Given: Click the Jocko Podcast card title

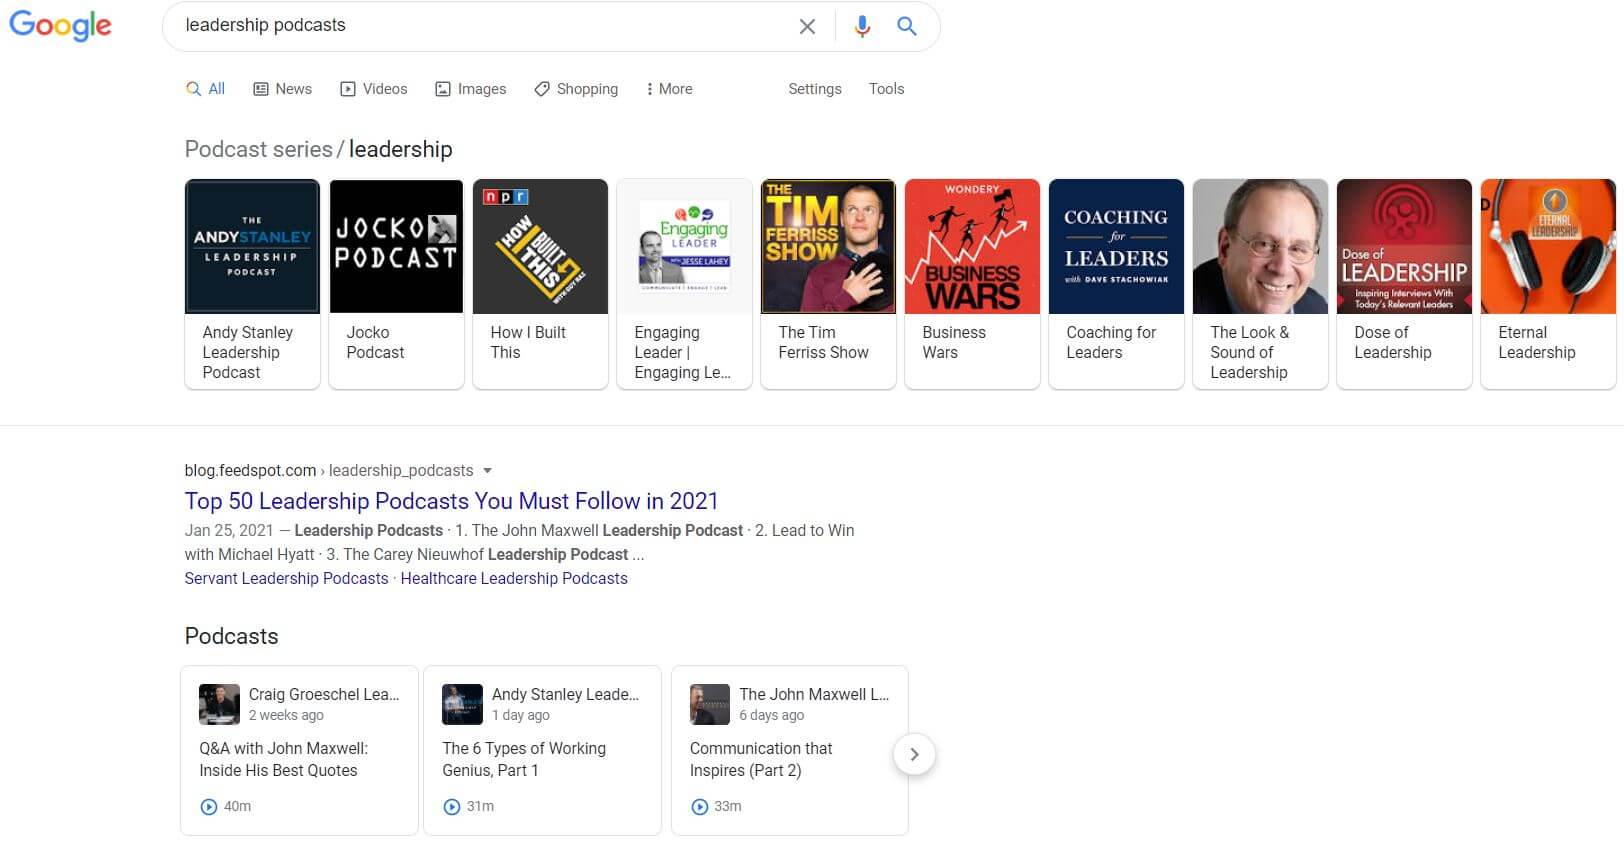Looking at the screenshot, I should [x=375, y=342].
